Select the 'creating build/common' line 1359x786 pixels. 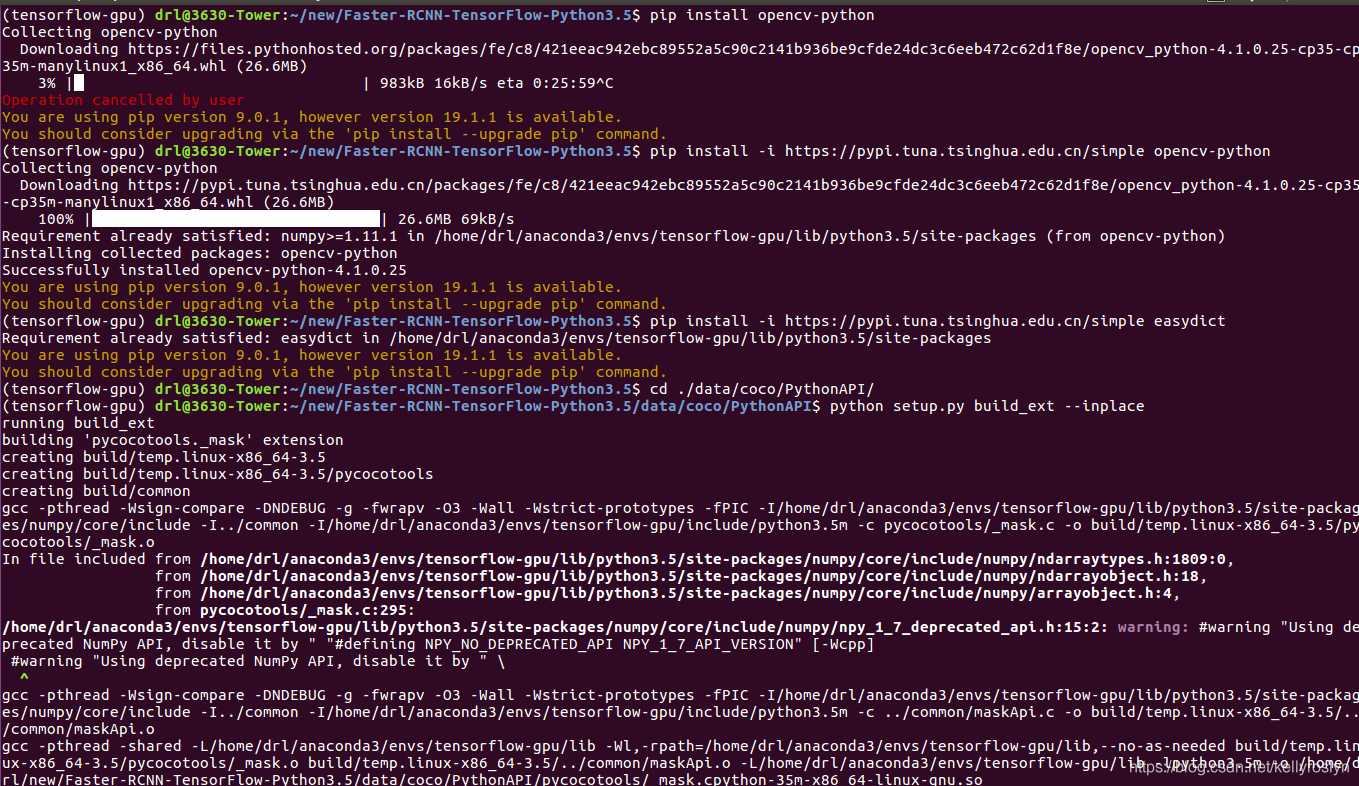tap(96, 491)
